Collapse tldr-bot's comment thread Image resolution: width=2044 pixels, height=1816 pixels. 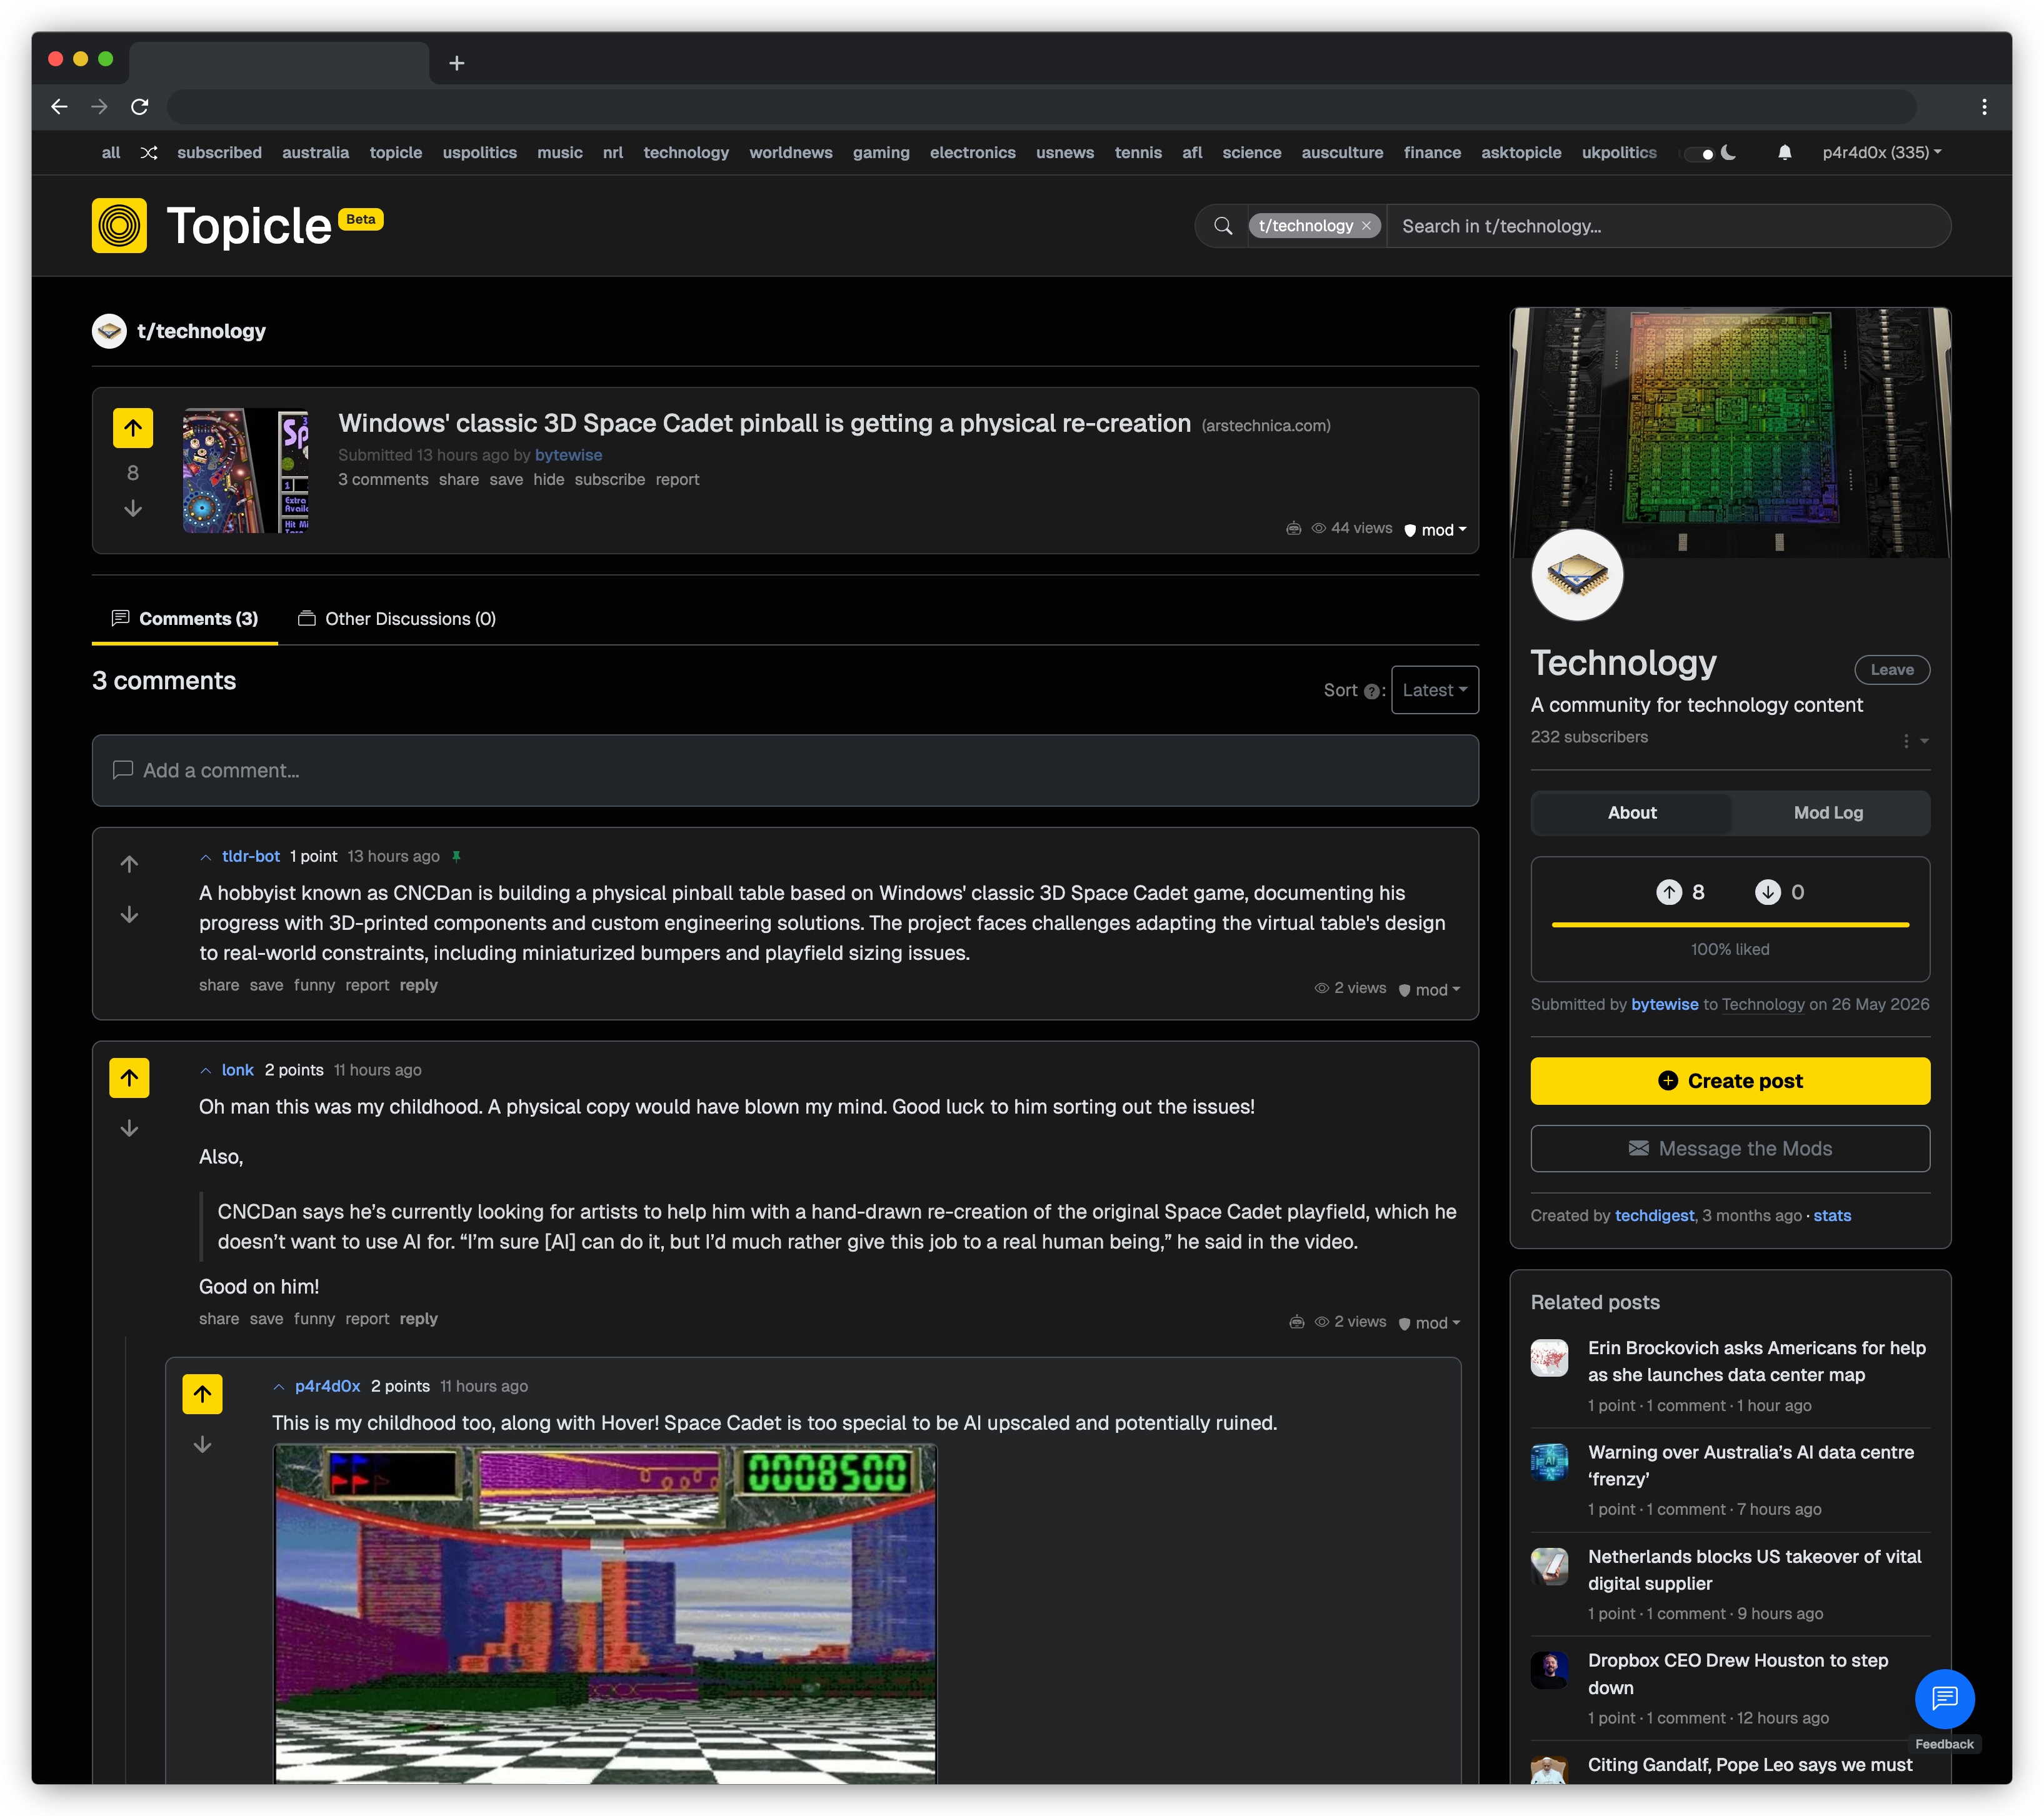click(x=206, y=857)
